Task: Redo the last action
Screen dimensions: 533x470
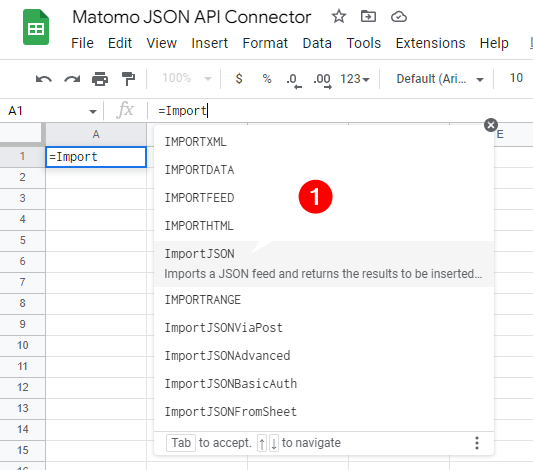Action: click(x=72, y=79)
